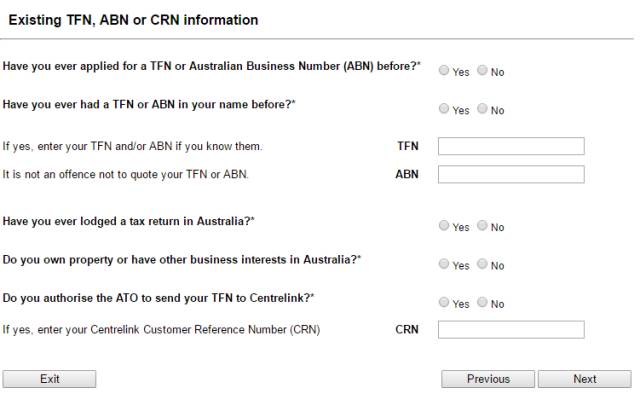
Task: Choose Yes for had a TFN or ABN in your name
Action: coord(444,109)
